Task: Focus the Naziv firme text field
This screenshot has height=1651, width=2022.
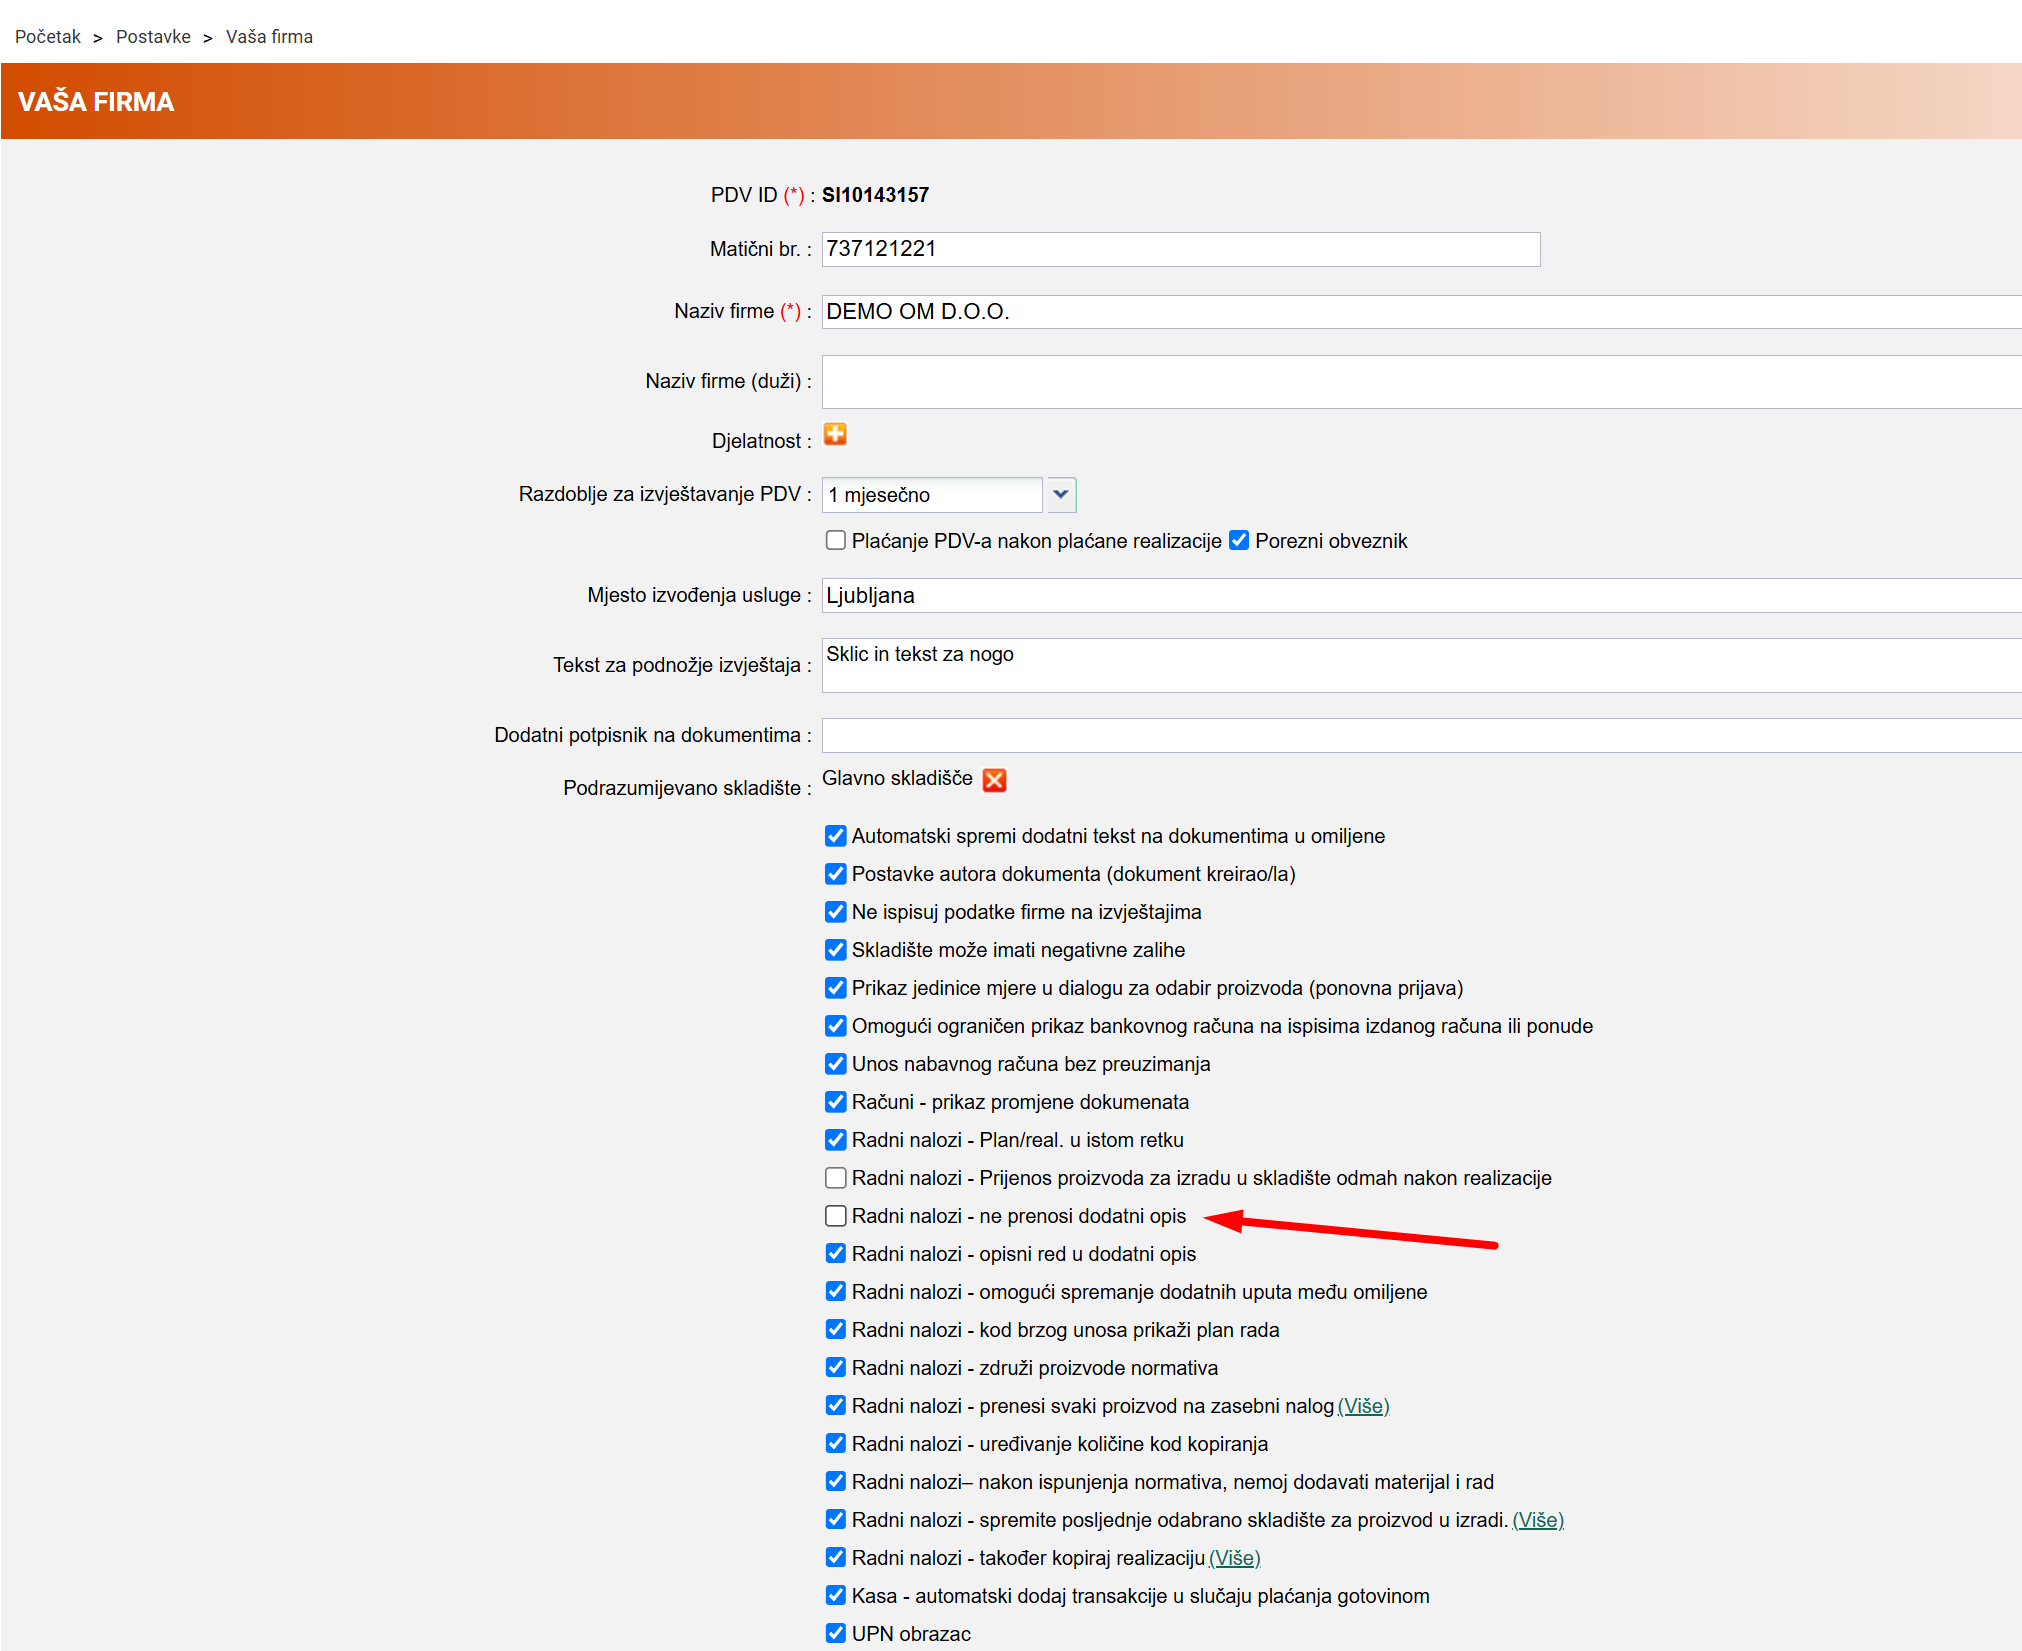Action: point(1420,312)
